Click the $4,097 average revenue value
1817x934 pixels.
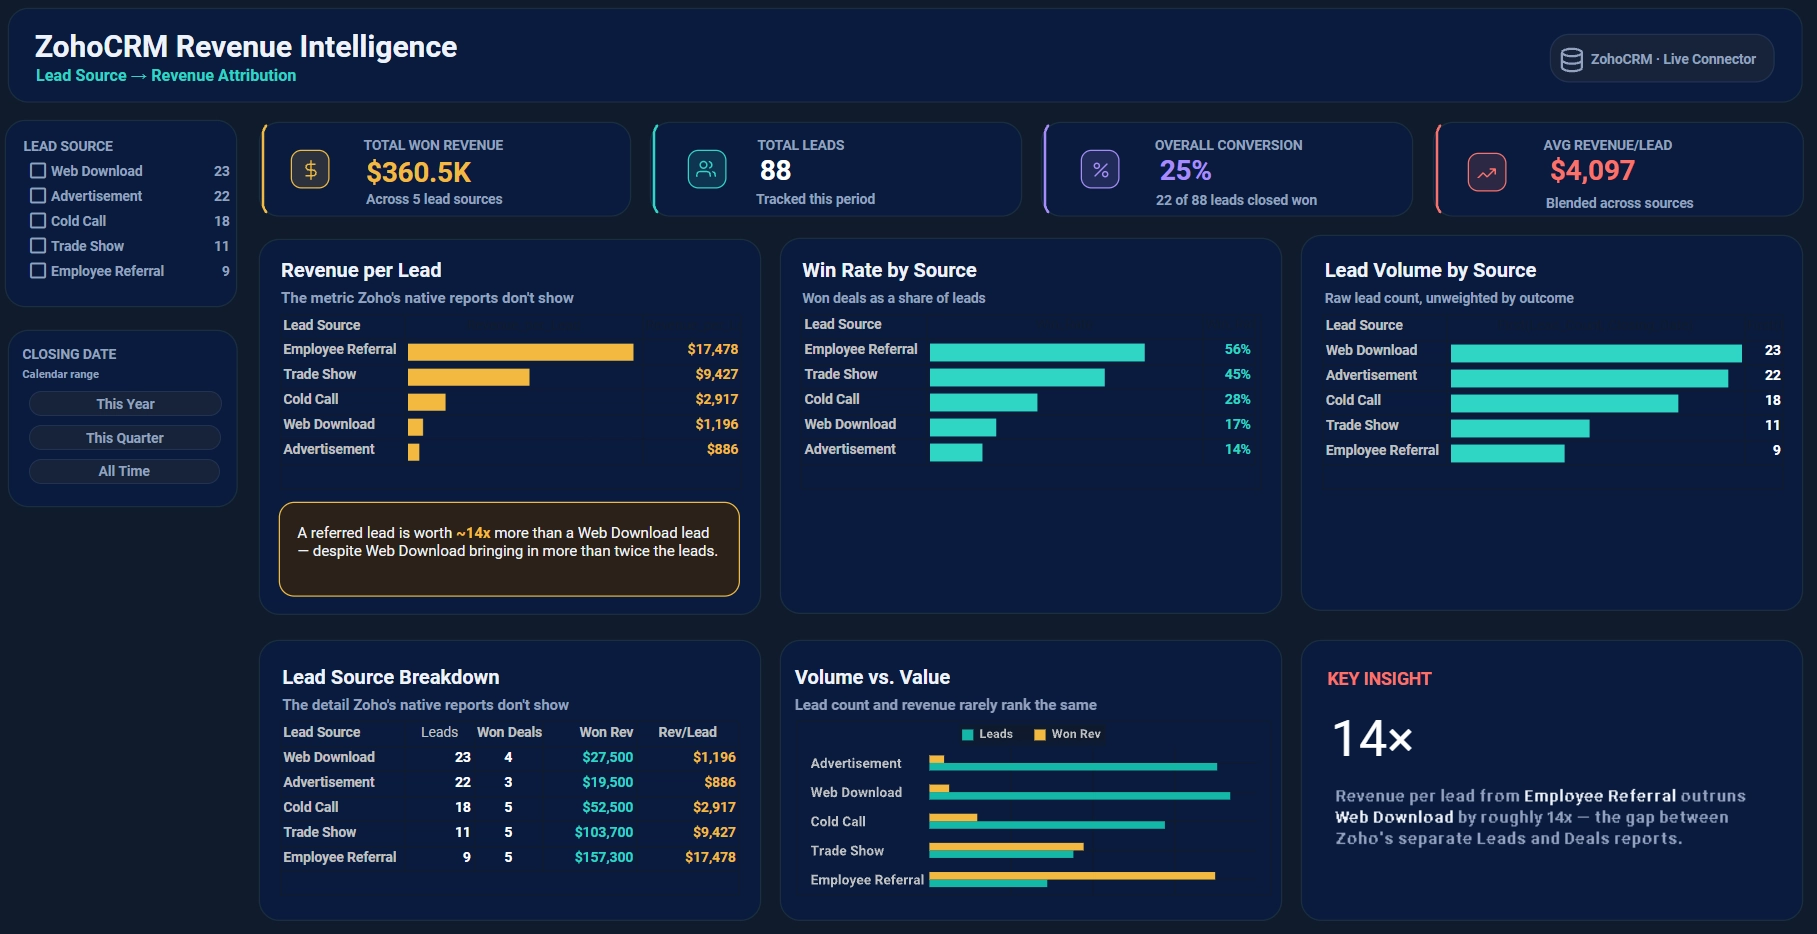point(1592,171)
